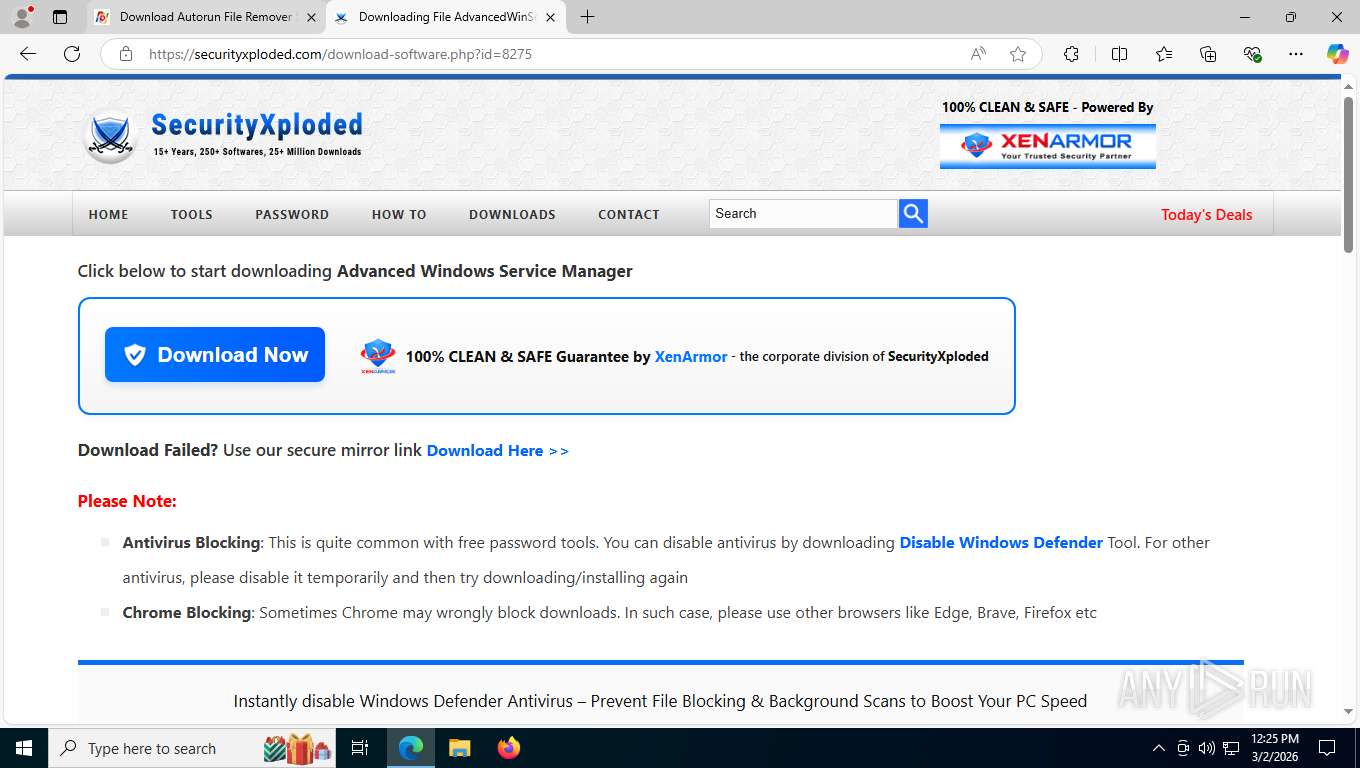Click Microsoft Edge taskbar icon

411,748
